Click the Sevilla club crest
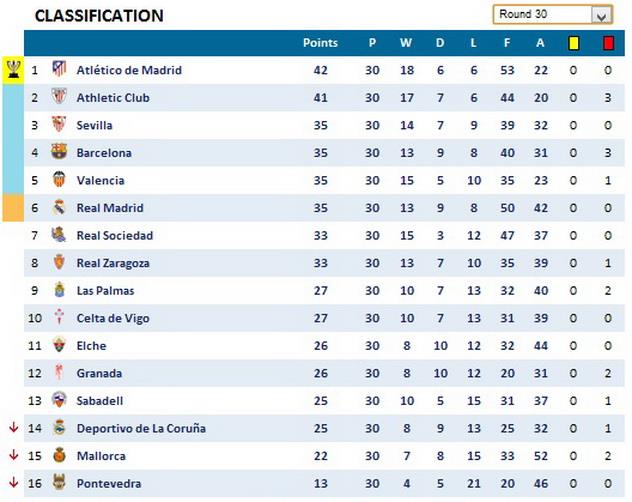Image resolution: width=632 pixels, height=502 pixels. (59, 125)
